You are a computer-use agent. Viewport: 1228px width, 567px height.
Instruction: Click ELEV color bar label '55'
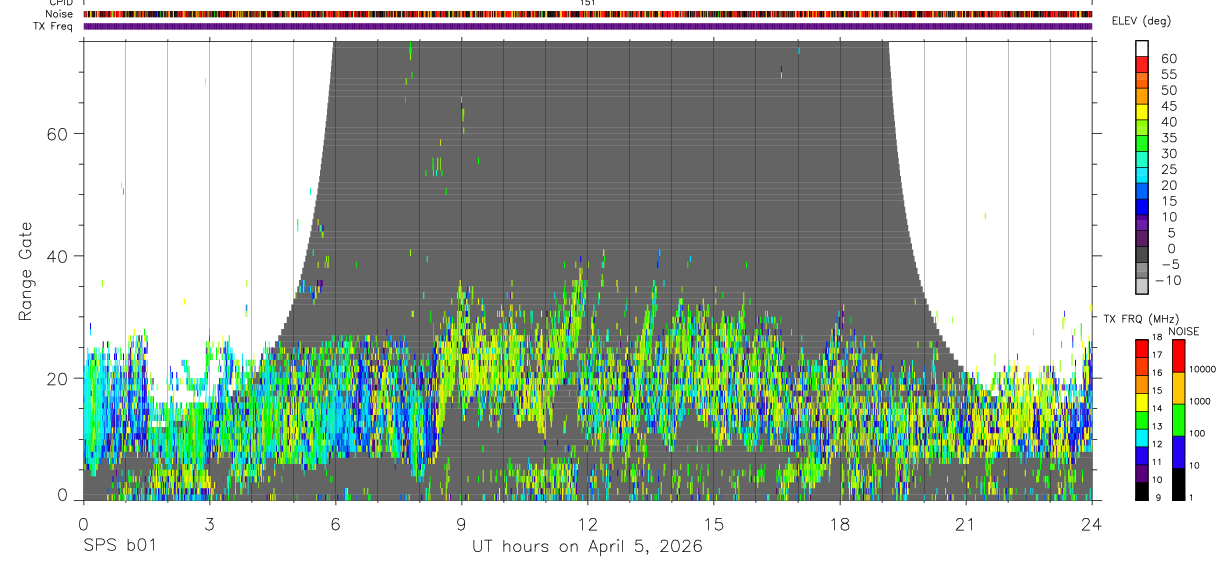tap(1168, 75)
